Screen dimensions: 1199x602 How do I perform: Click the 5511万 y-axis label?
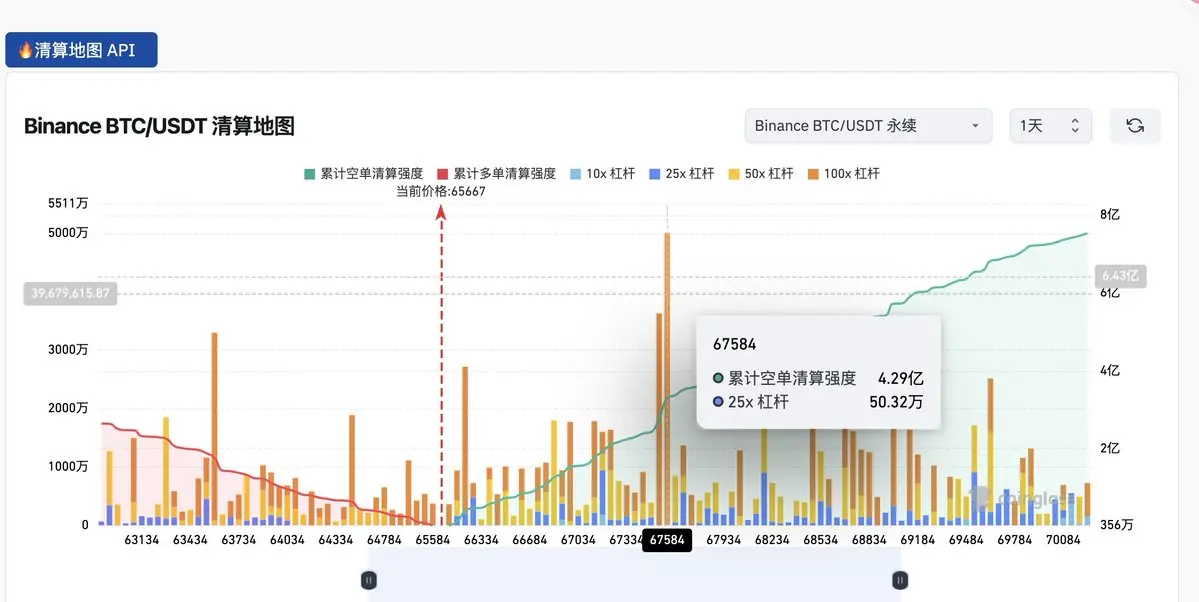[x=67, y=204]
